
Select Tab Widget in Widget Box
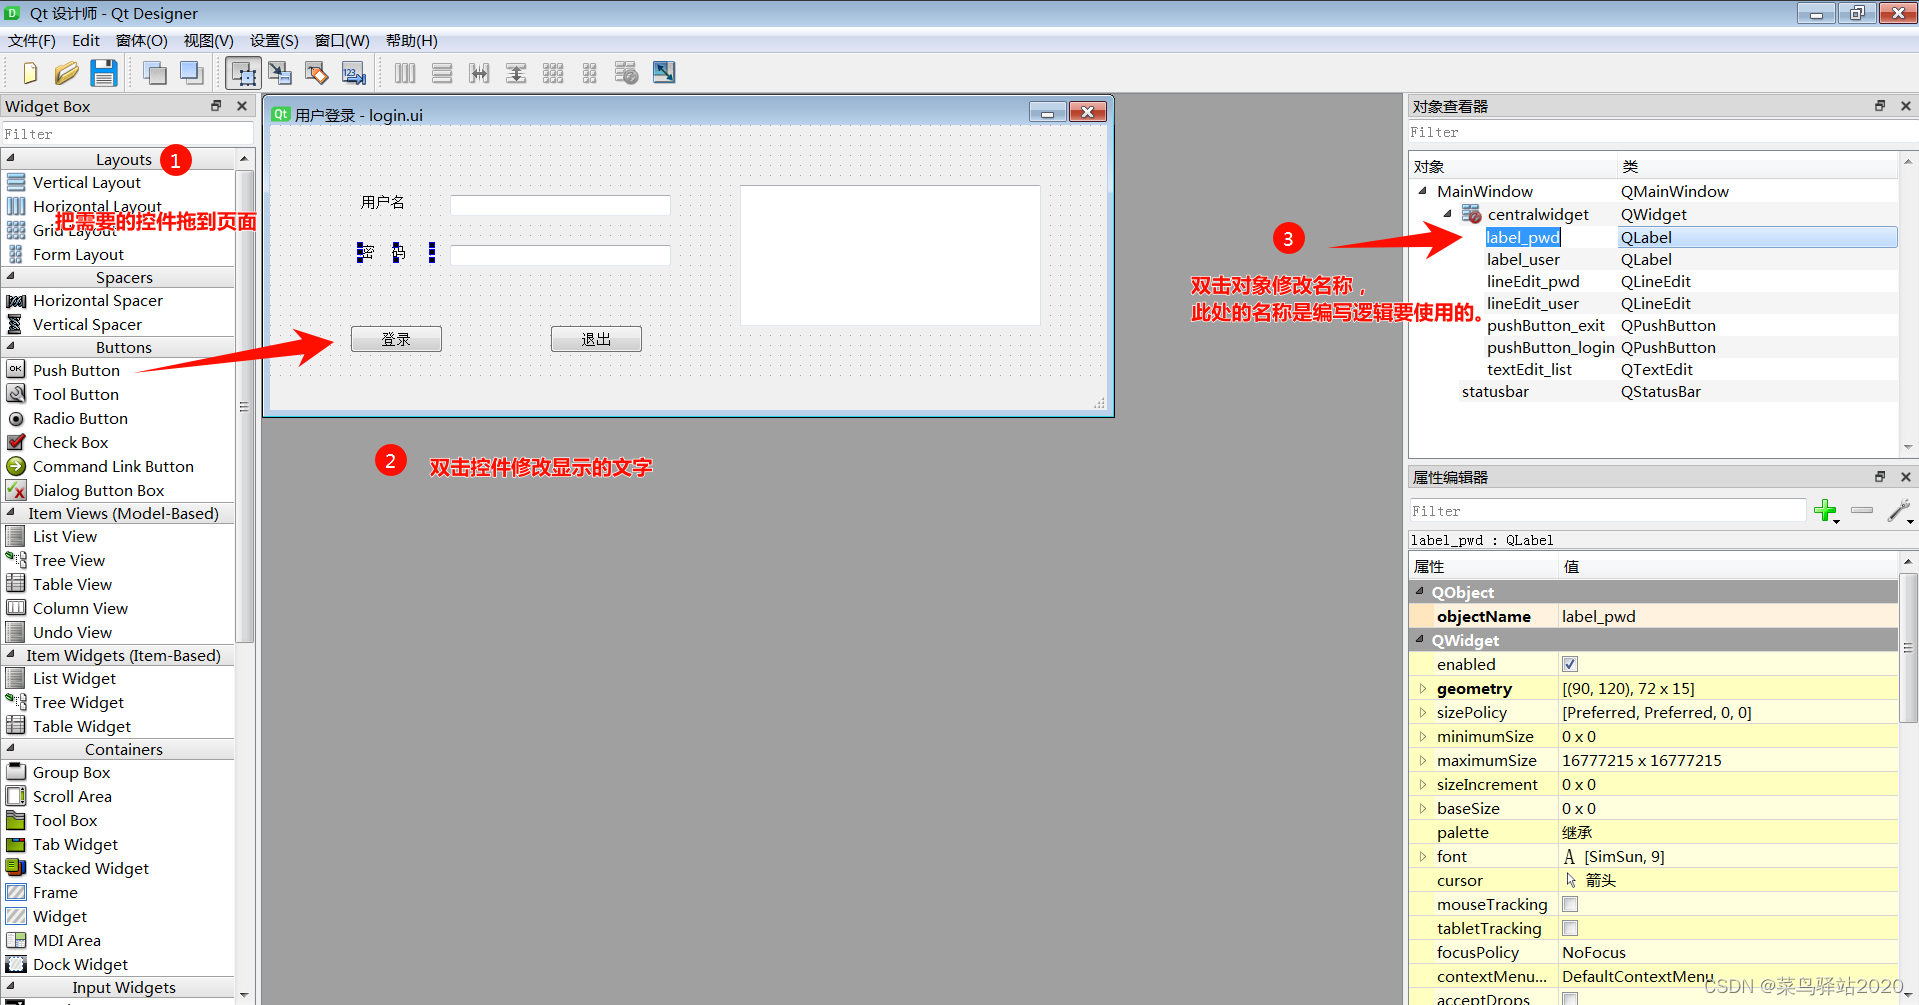click(x=75, y=844)
